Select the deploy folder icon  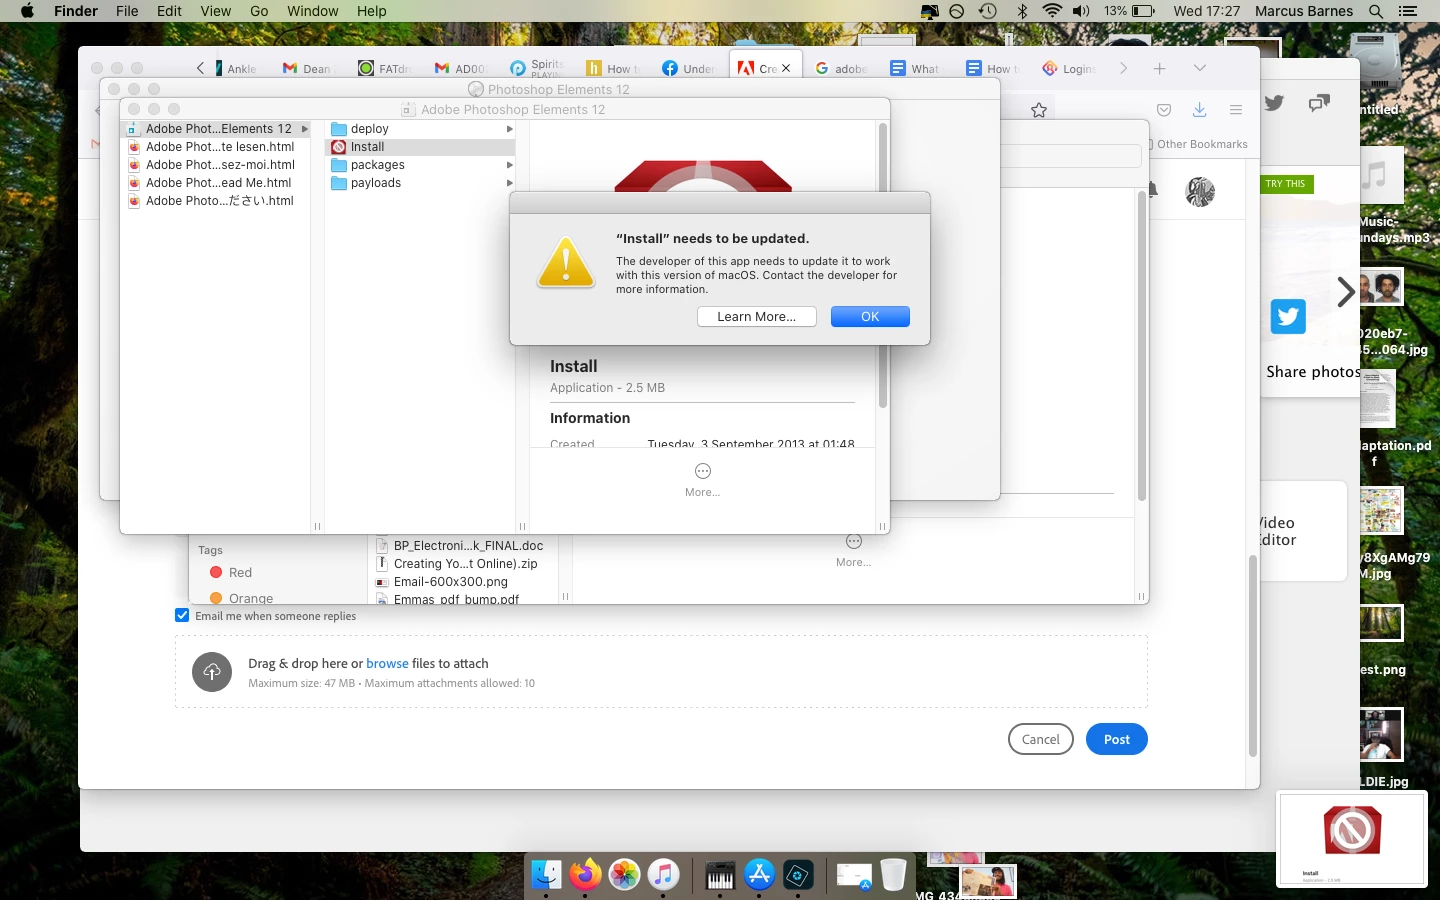(339, 129)
